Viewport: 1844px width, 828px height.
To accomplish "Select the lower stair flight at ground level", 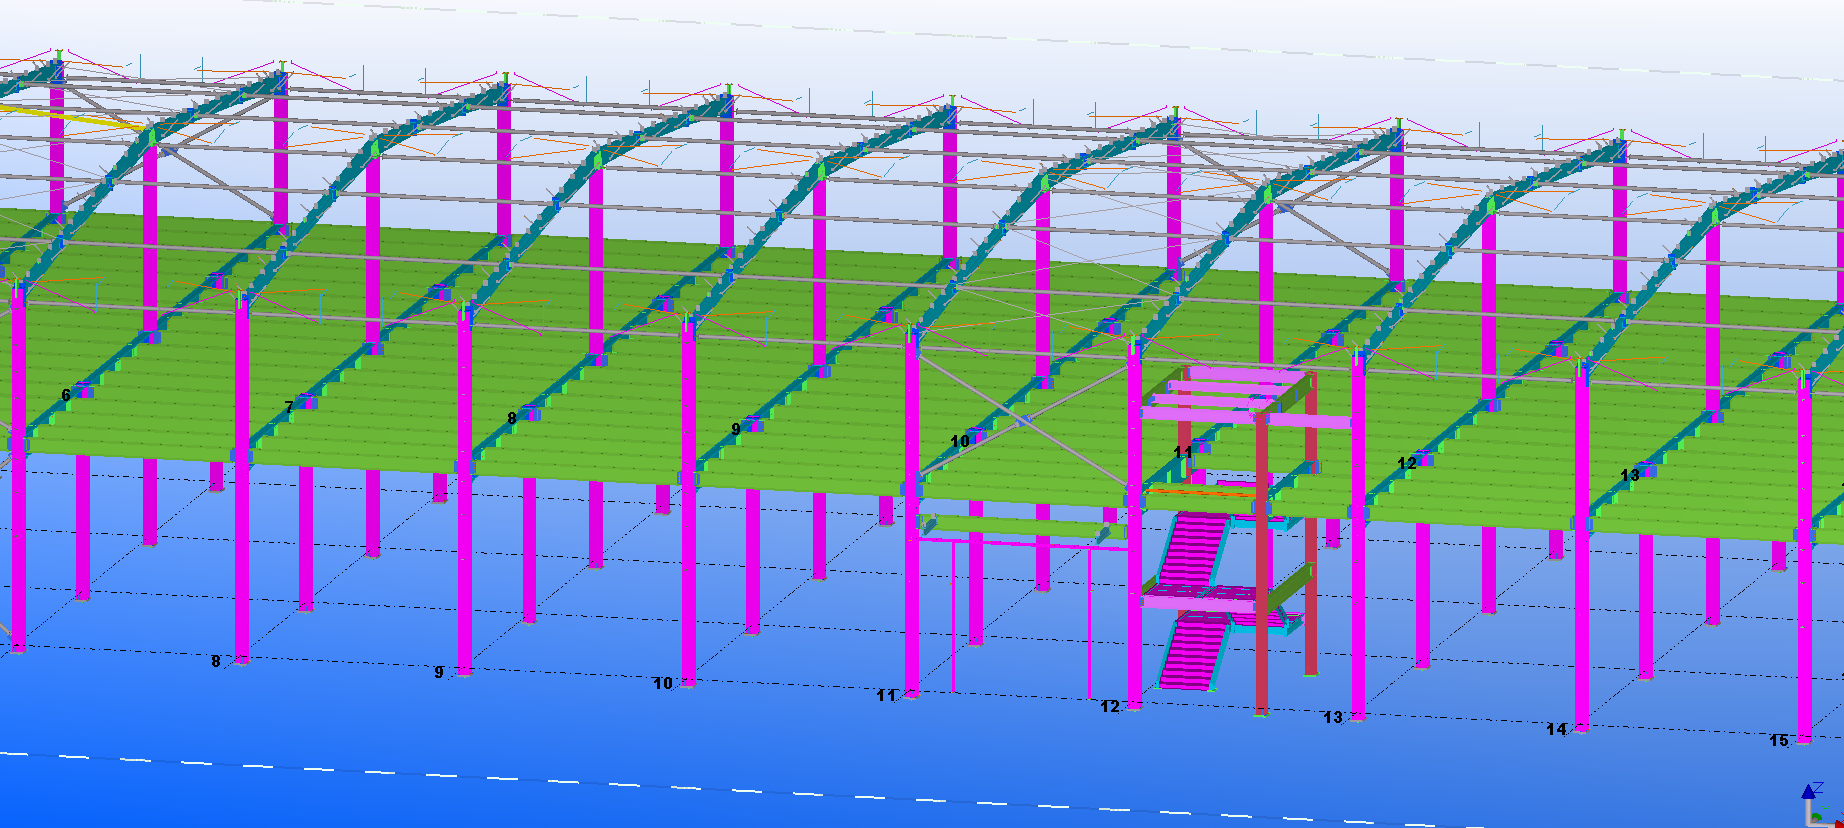I will coord(1195,650).
